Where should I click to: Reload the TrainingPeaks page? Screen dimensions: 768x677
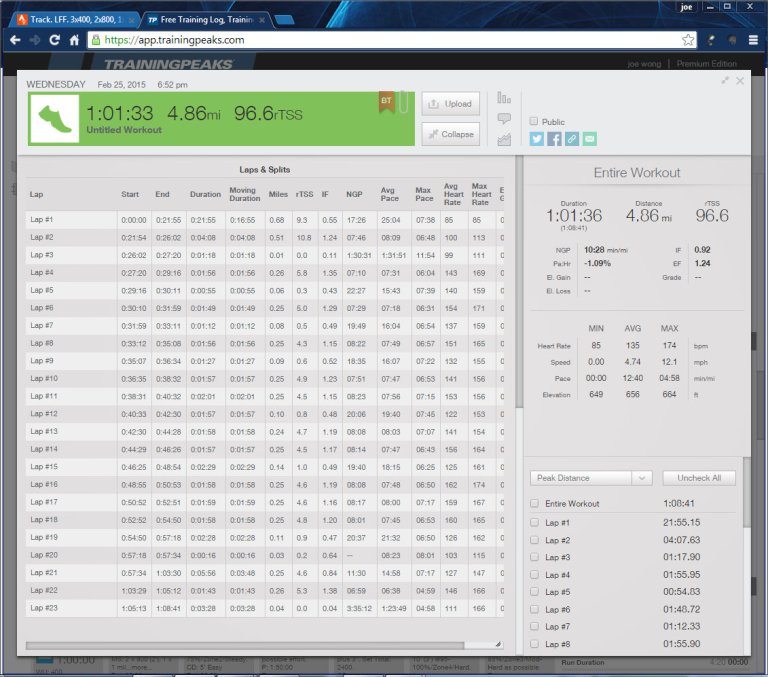pos(54,40)
